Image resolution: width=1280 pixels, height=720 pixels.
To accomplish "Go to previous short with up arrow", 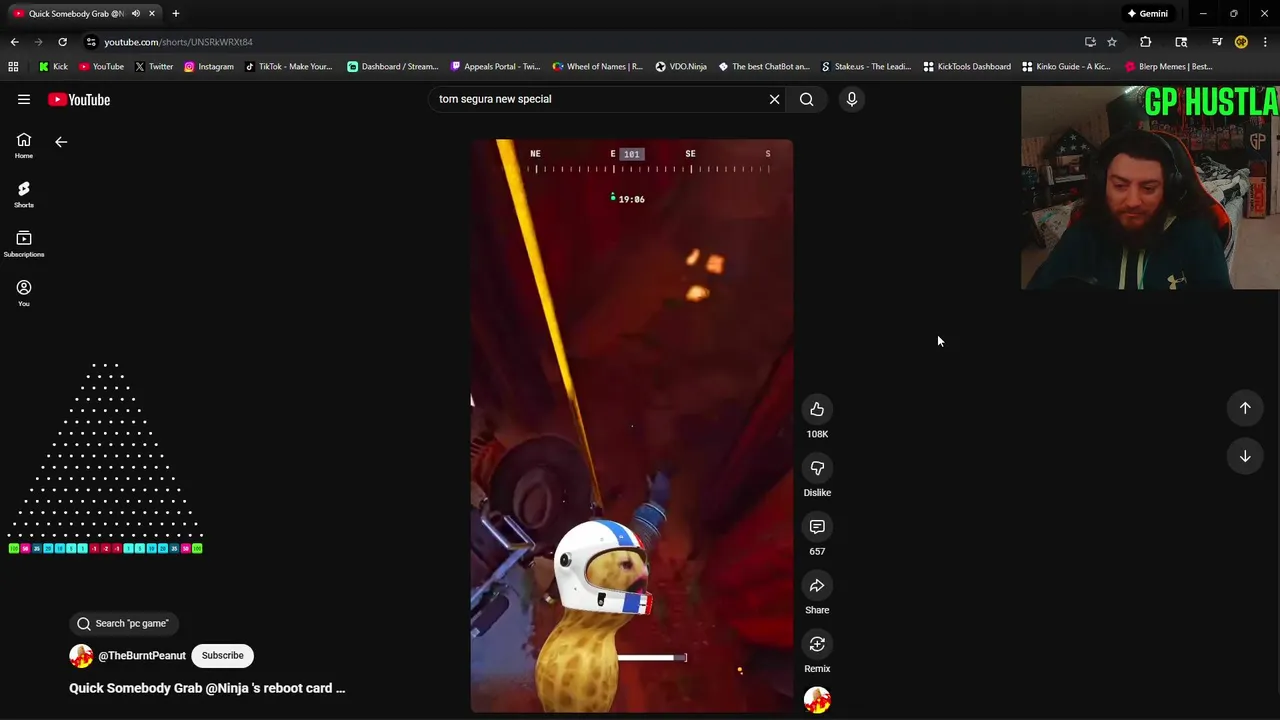I will pos(1245,408).
